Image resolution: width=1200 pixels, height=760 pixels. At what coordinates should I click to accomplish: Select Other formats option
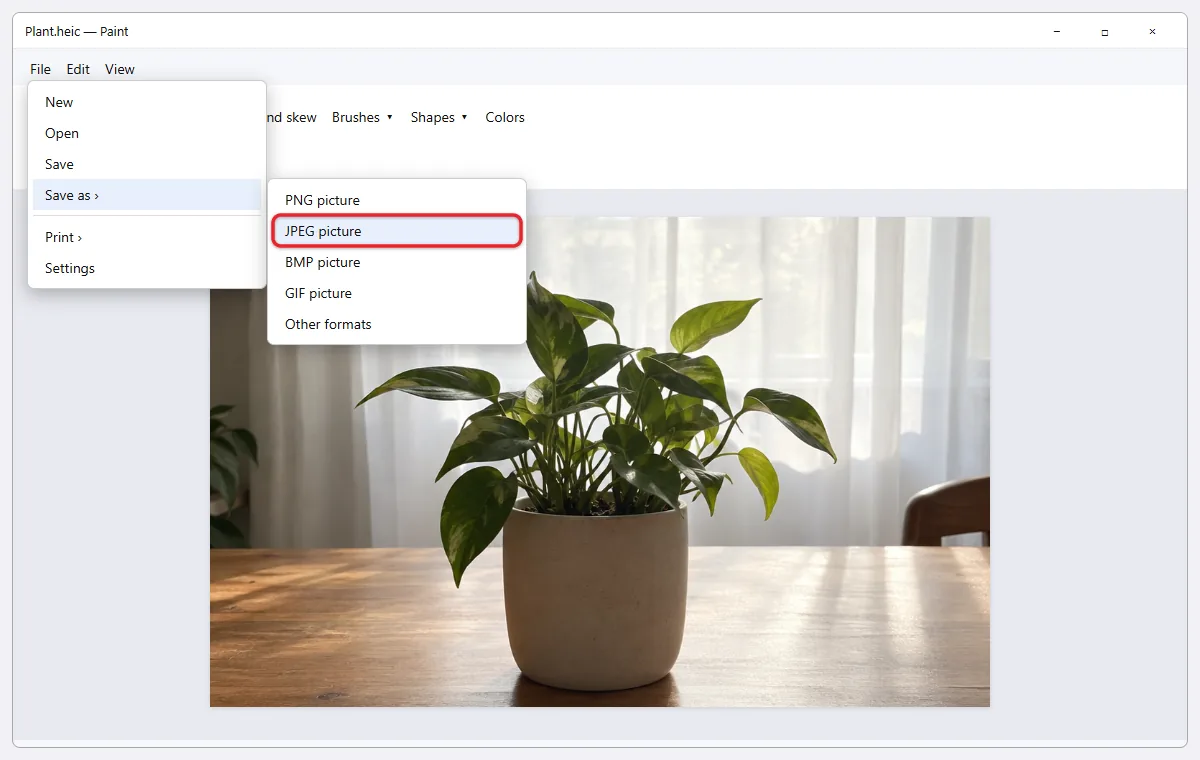pos(397,324)
